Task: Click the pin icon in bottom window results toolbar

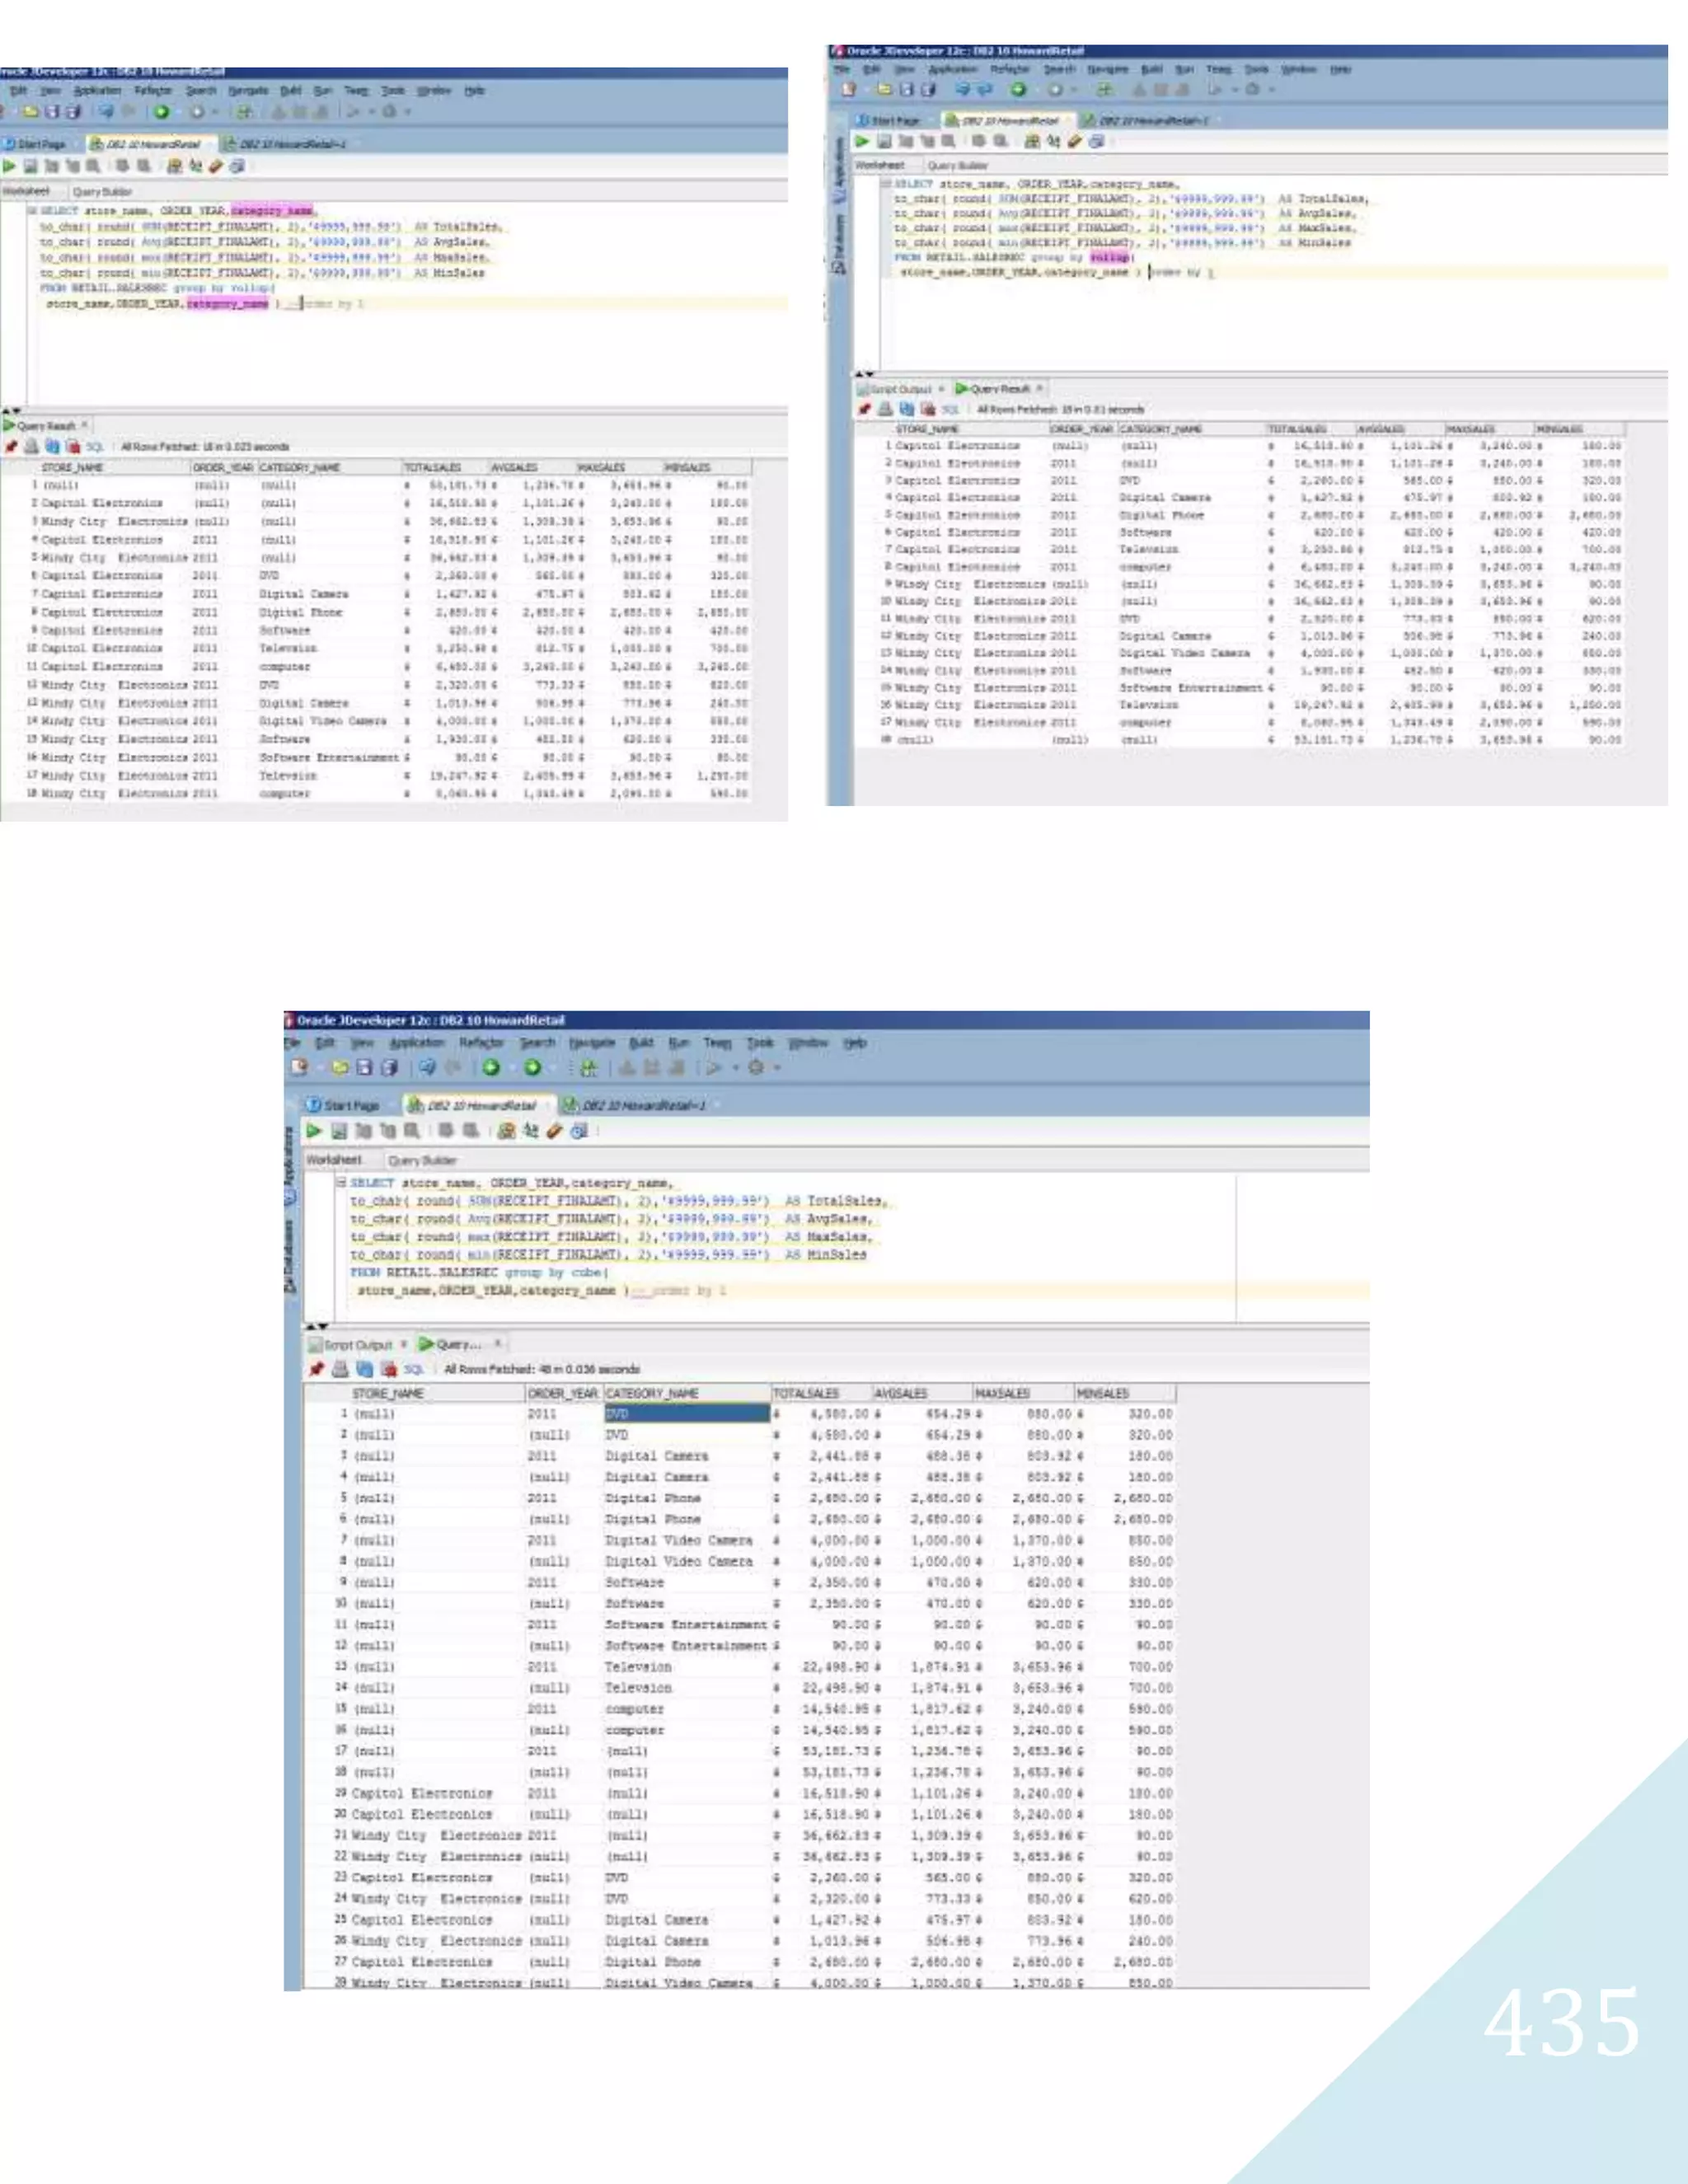Action: pos(316,1368)
